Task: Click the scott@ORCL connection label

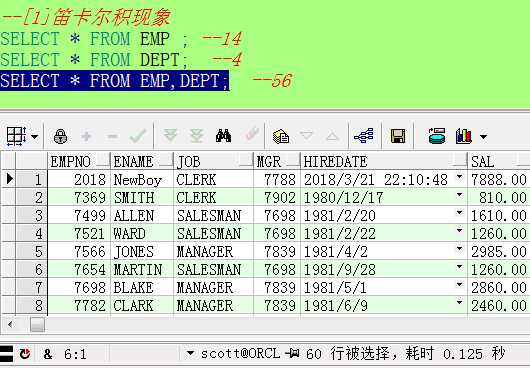Action: pyautogui.click(x=240, y=353)
